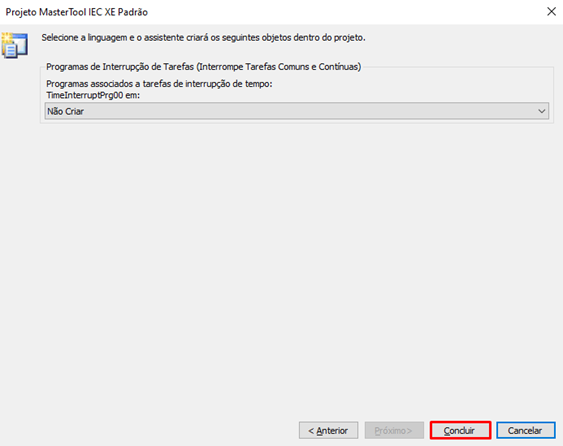Screen dimensions: 563x446
Task: Click the 'Selecione a linguagem' instruction text
Action: tap(84, 38)
